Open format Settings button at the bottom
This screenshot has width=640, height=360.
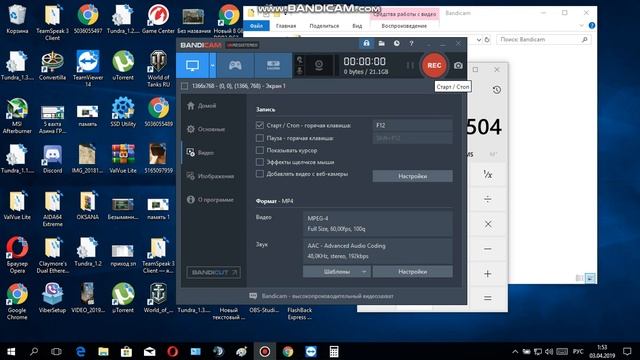click(x=413, y=272)
